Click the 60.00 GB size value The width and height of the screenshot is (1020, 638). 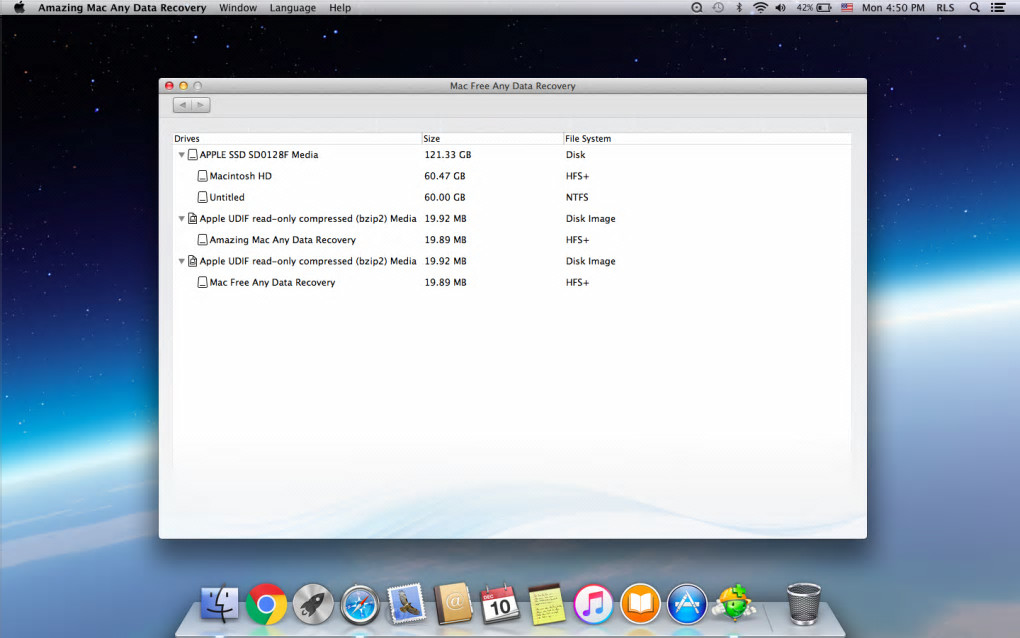(x=445, y=197)
